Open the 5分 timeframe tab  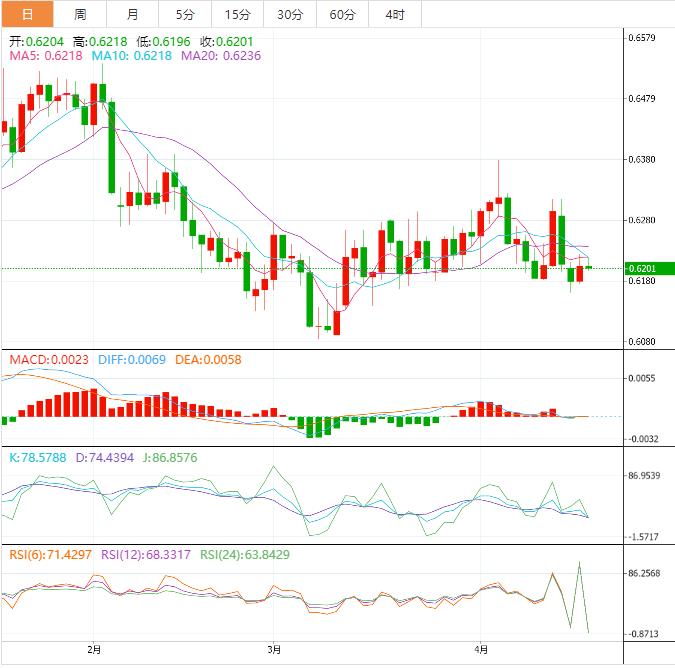(185, 14)
